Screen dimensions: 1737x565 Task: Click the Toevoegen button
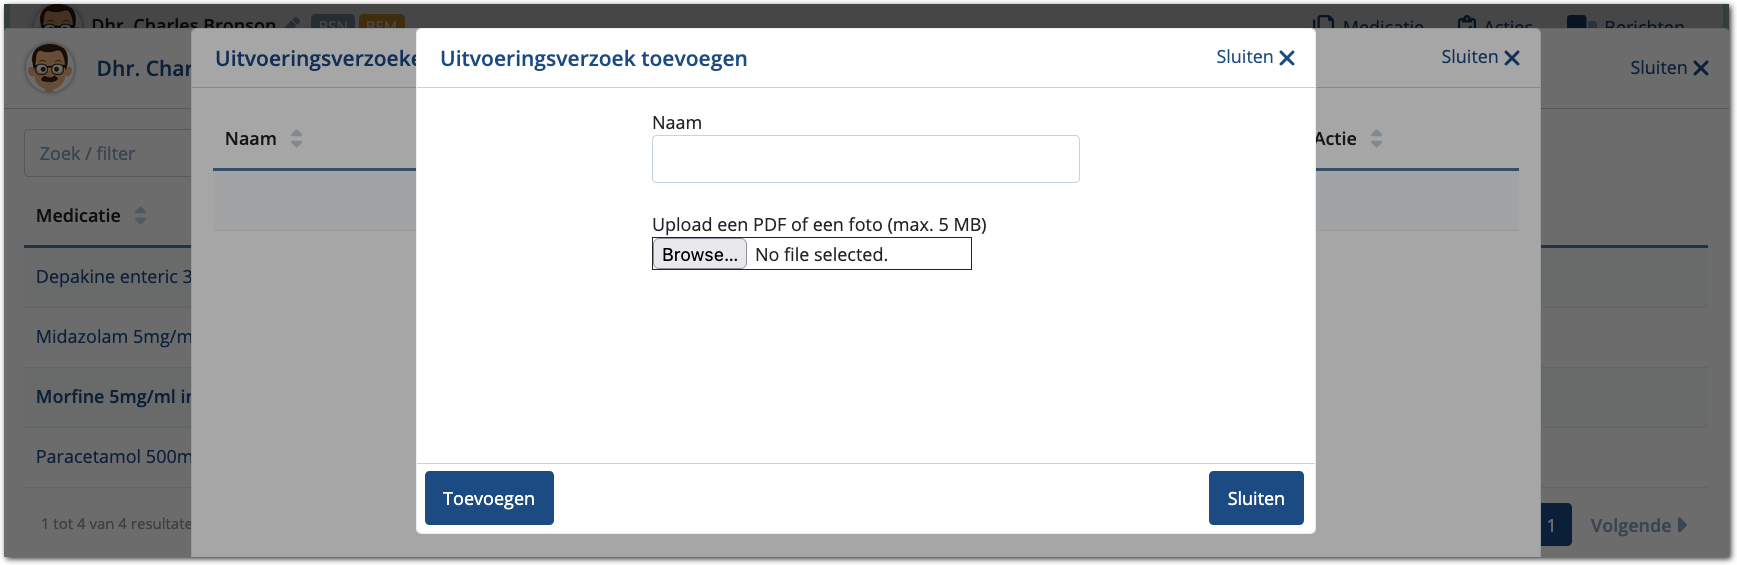489,498
